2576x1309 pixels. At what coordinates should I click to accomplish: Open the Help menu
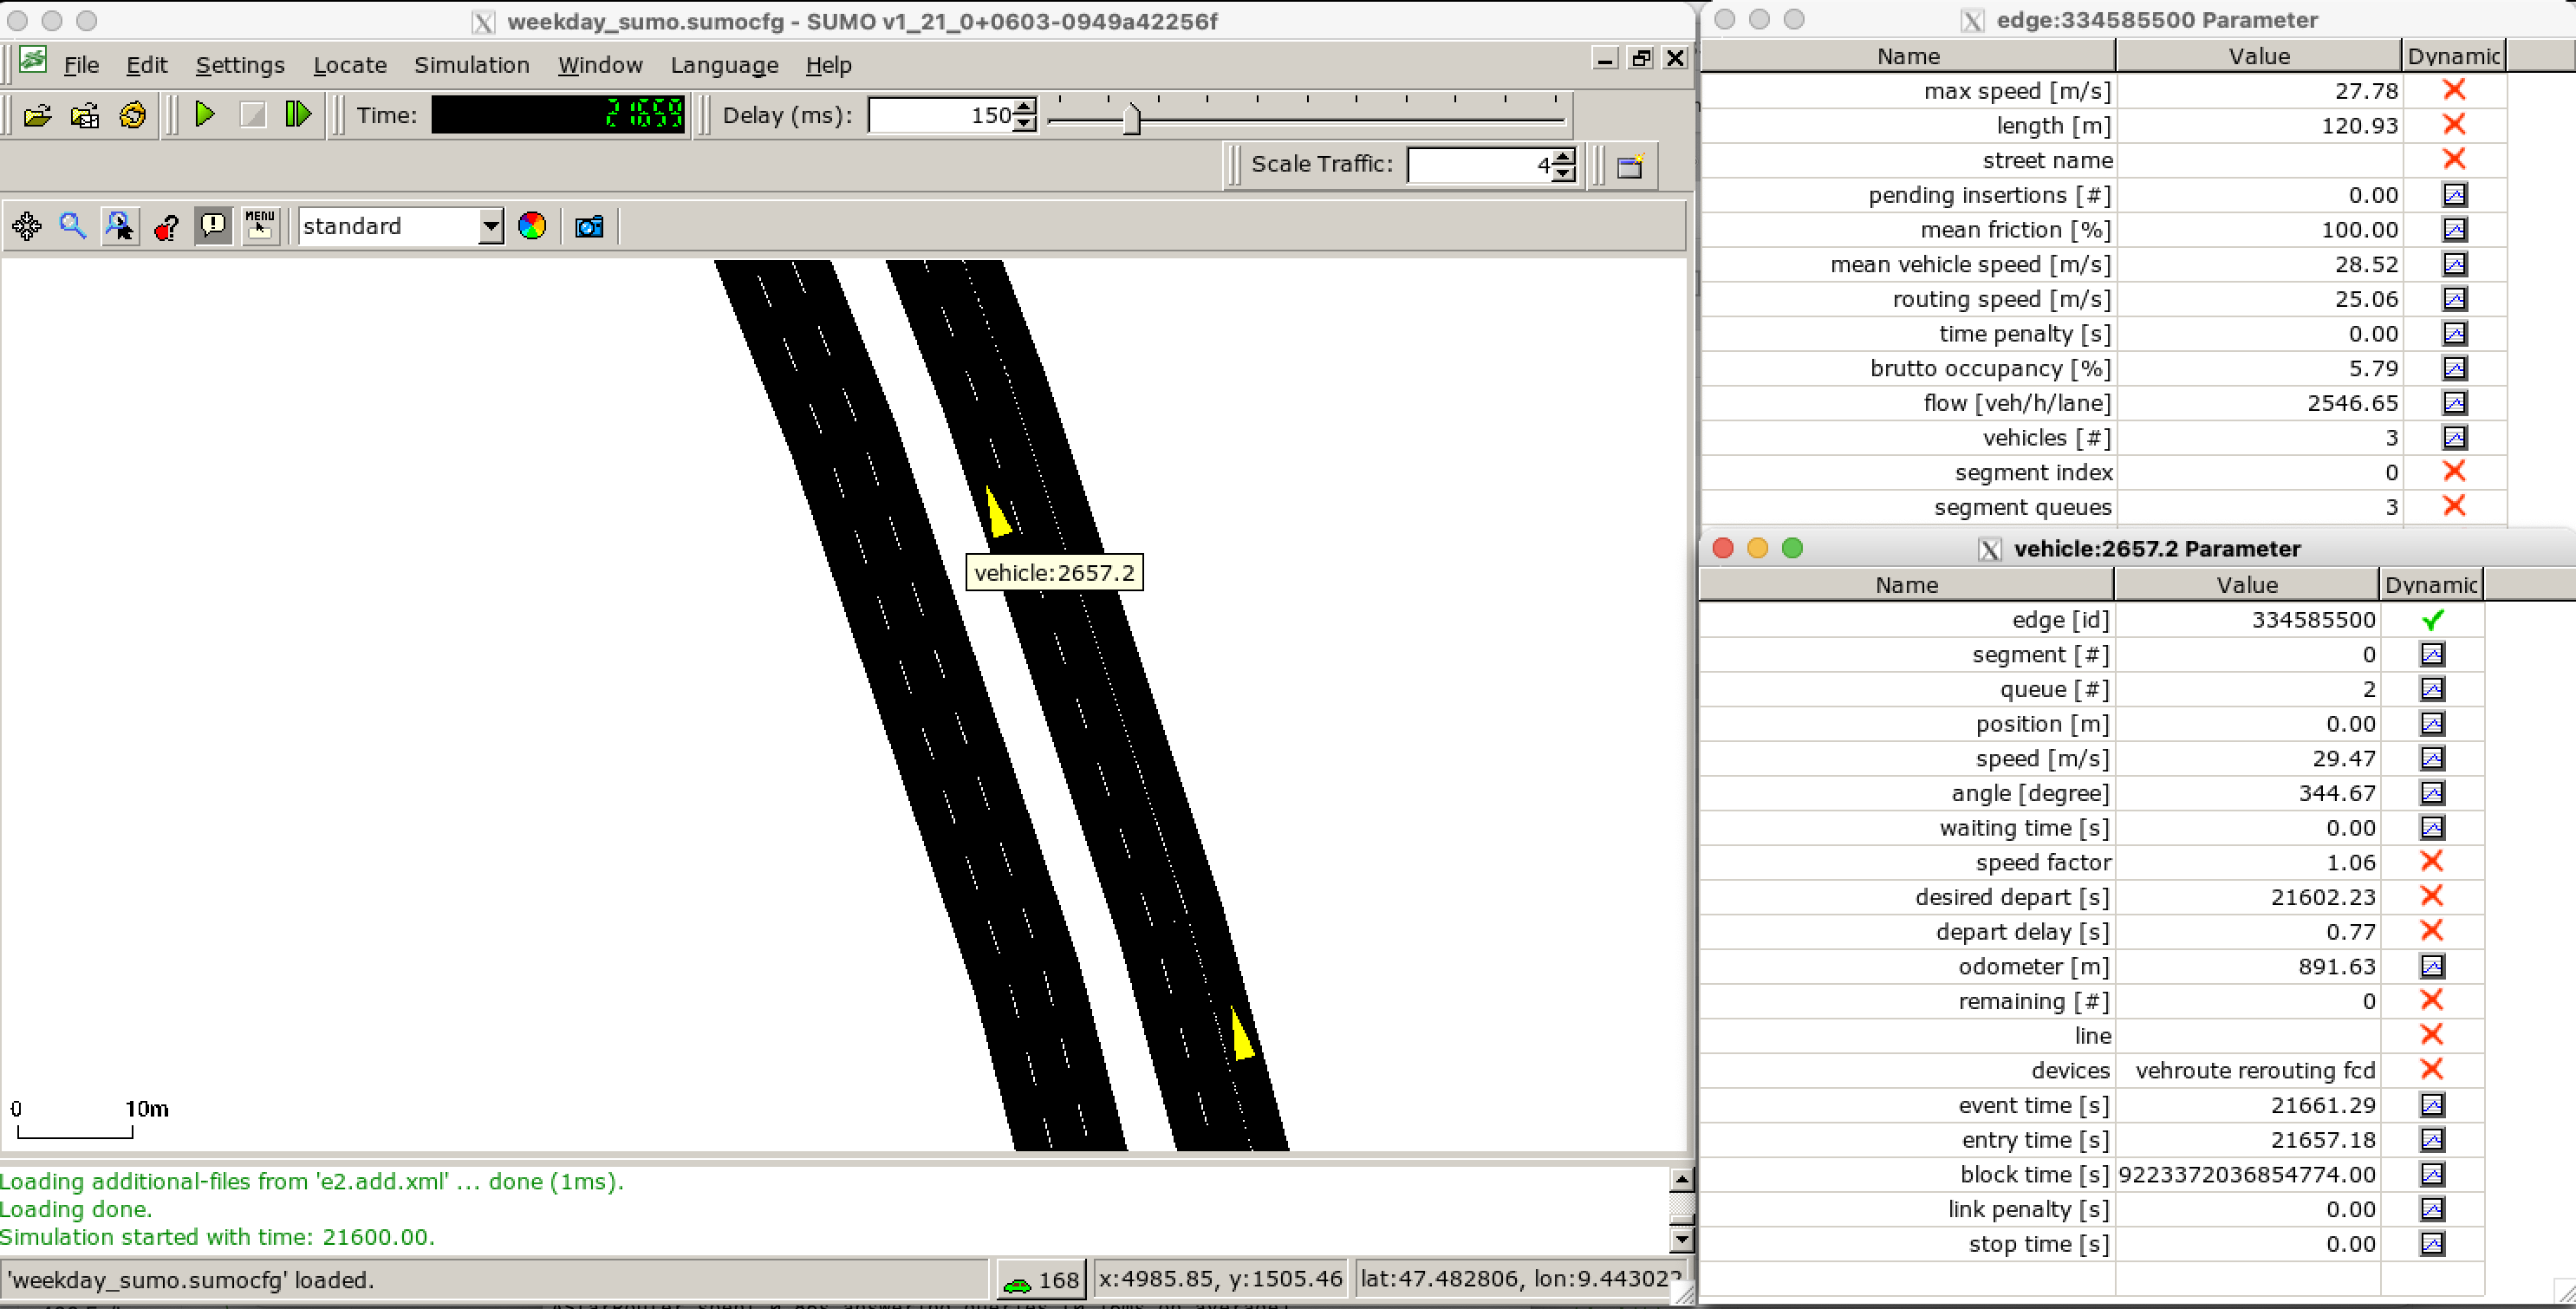[829, 65]
